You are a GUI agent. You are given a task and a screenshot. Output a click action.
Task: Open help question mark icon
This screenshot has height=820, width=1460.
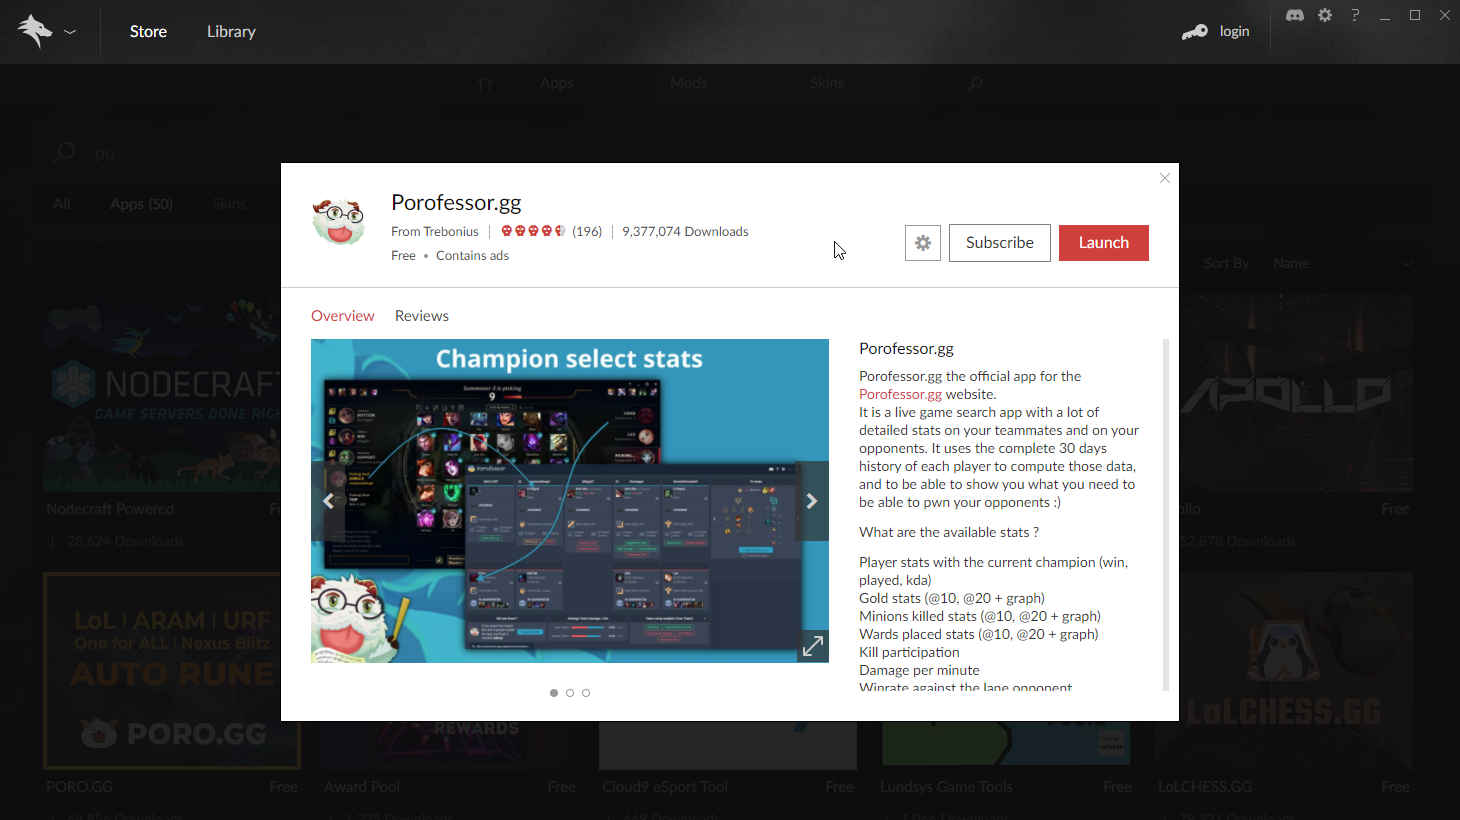coord(1355,15)
